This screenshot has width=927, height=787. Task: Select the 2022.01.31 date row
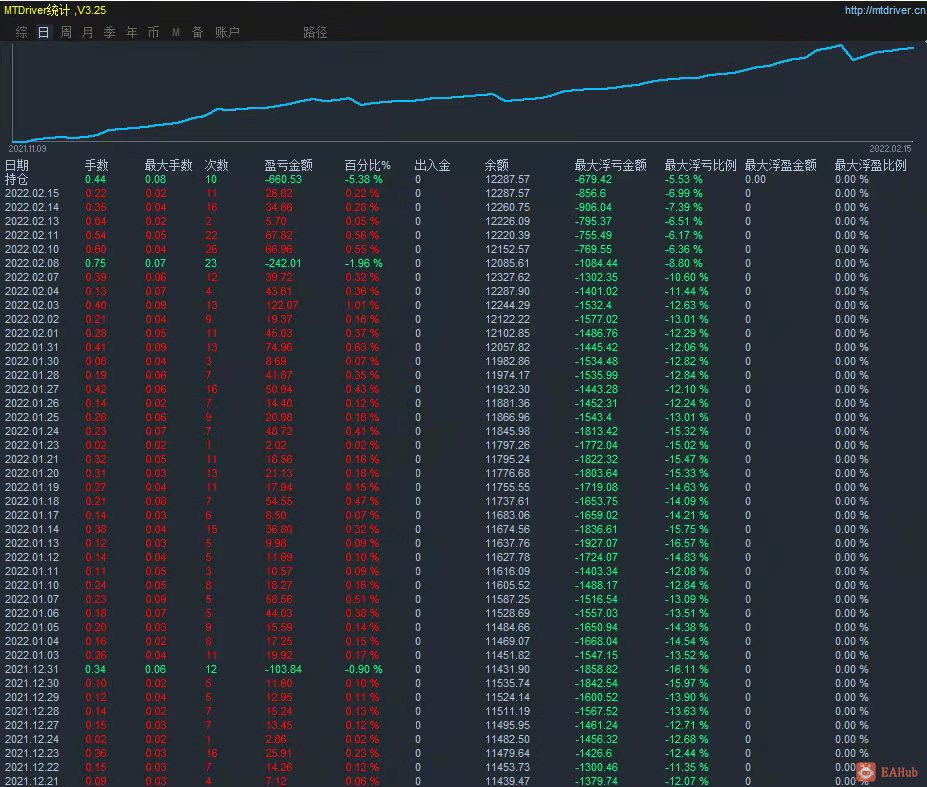click(x=32, y=347)
